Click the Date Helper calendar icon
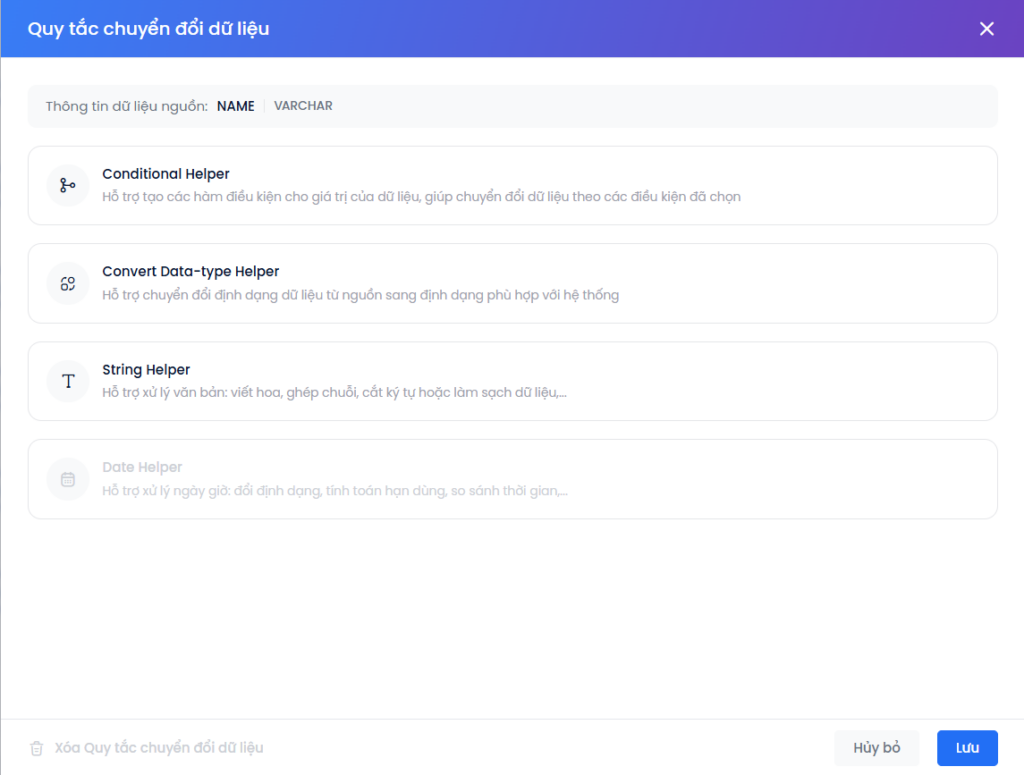This screenshot has width=1024, height=775. 68,479
